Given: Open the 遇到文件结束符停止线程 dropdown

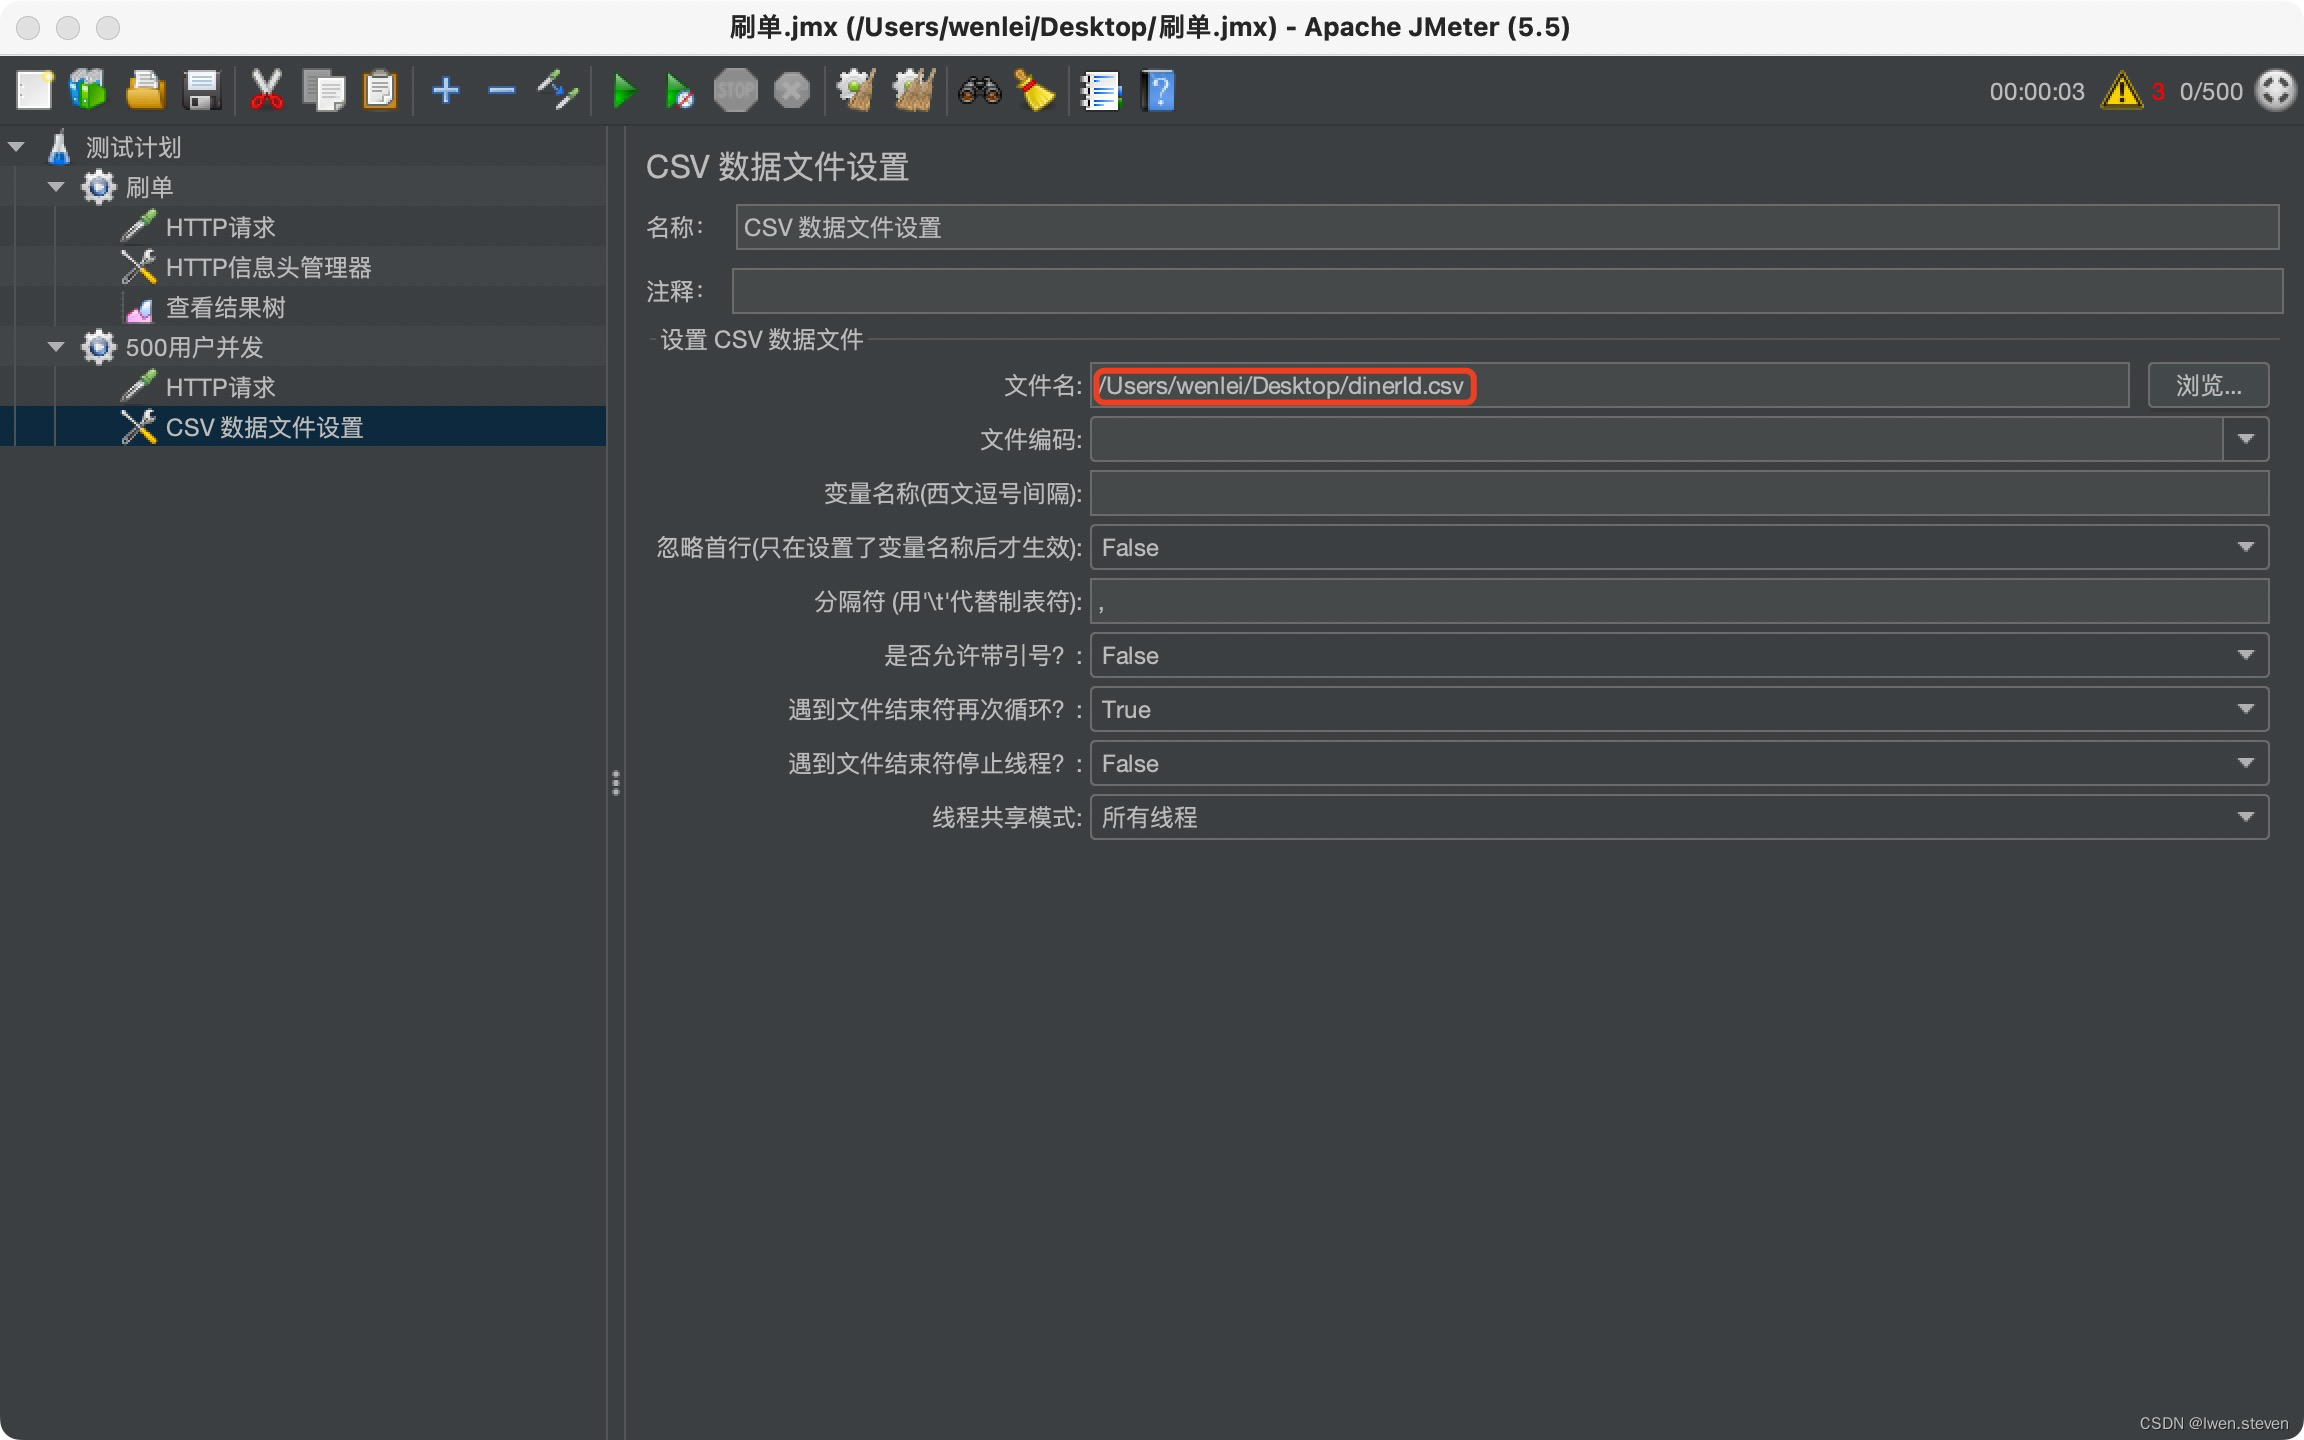Looking at the screenshot, I should pos(1679,763).
